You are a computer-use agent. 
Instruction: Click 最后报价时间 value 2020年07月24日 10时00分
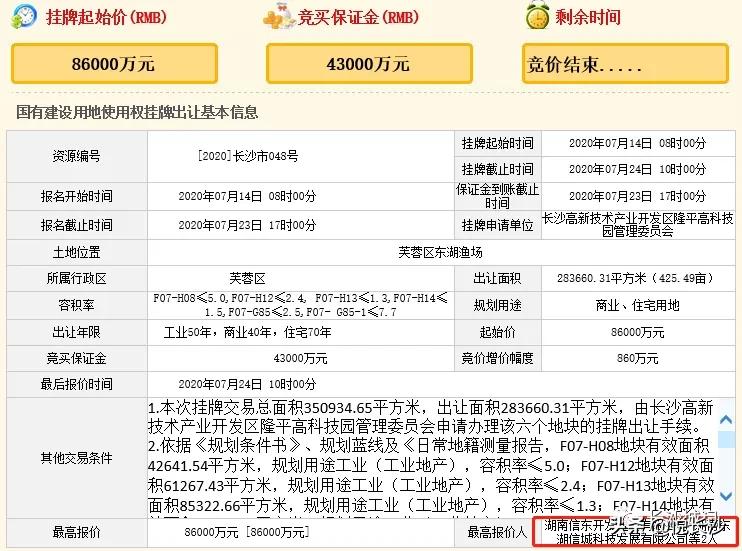pyautogui.click(x=247, y=384)
